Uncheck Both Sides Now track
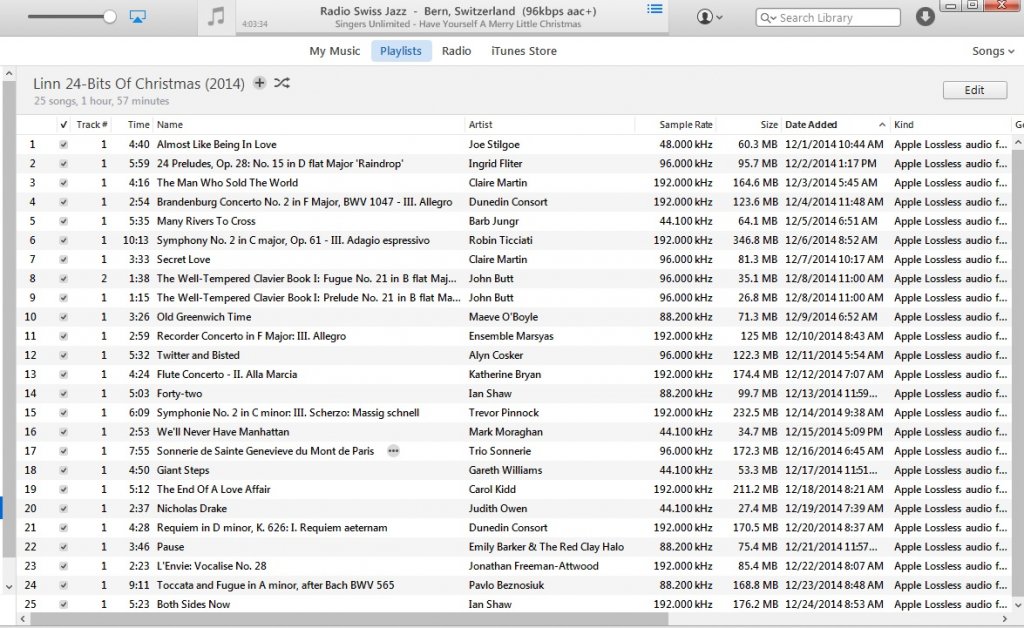This screenshot has width=1024, height=628. [63, 604]
